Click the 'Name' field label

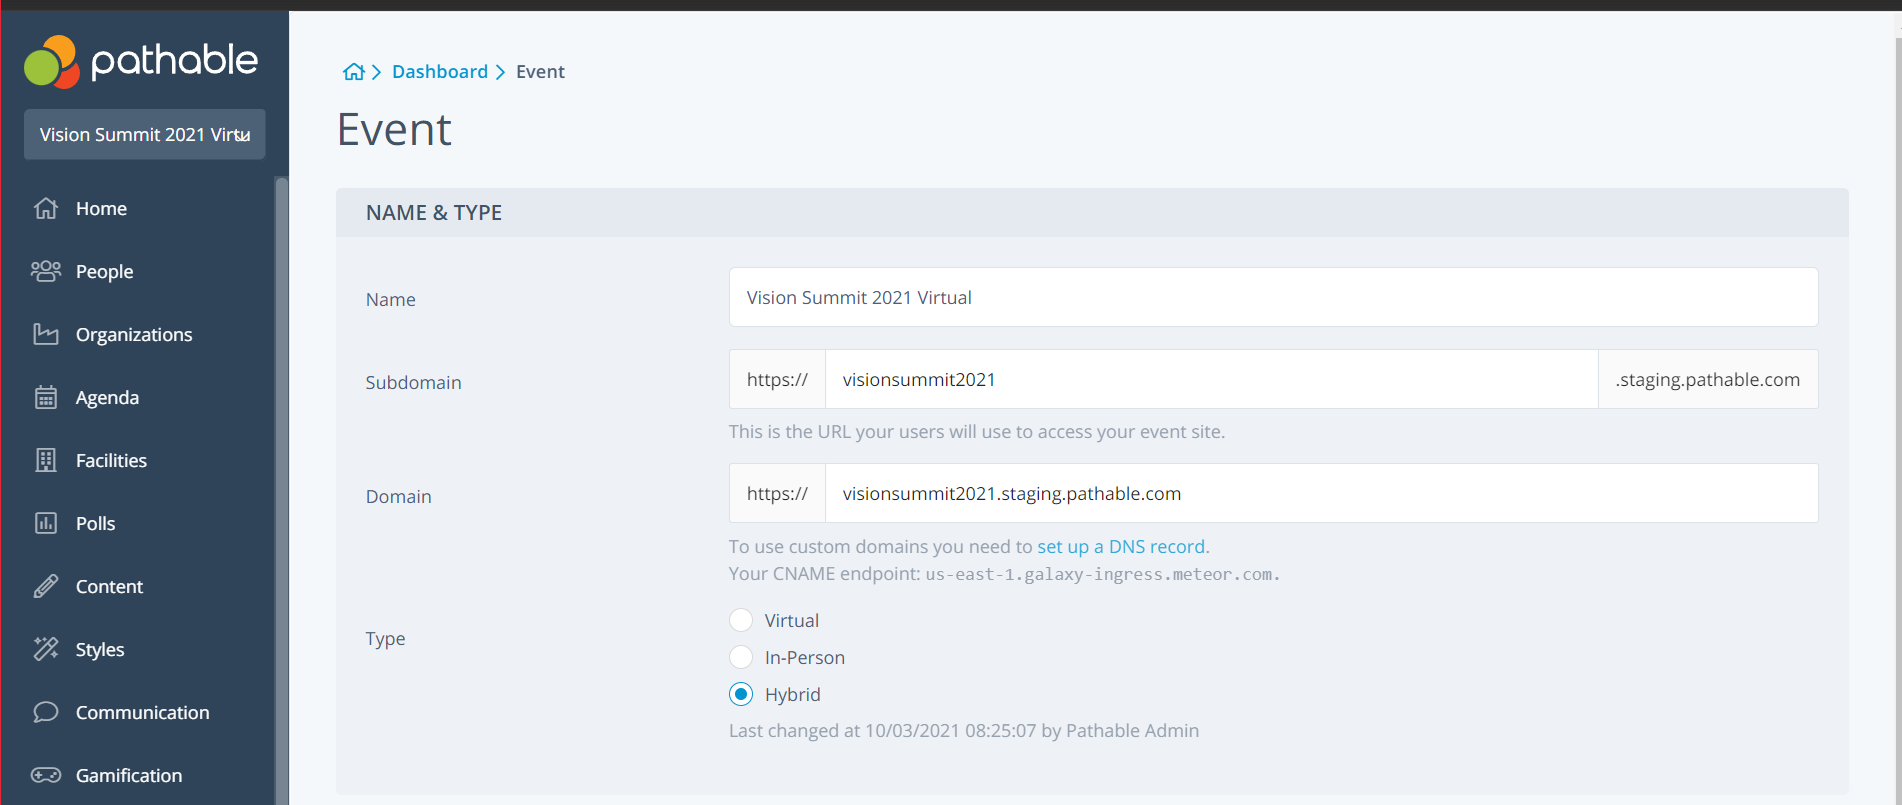pos(390,300)
